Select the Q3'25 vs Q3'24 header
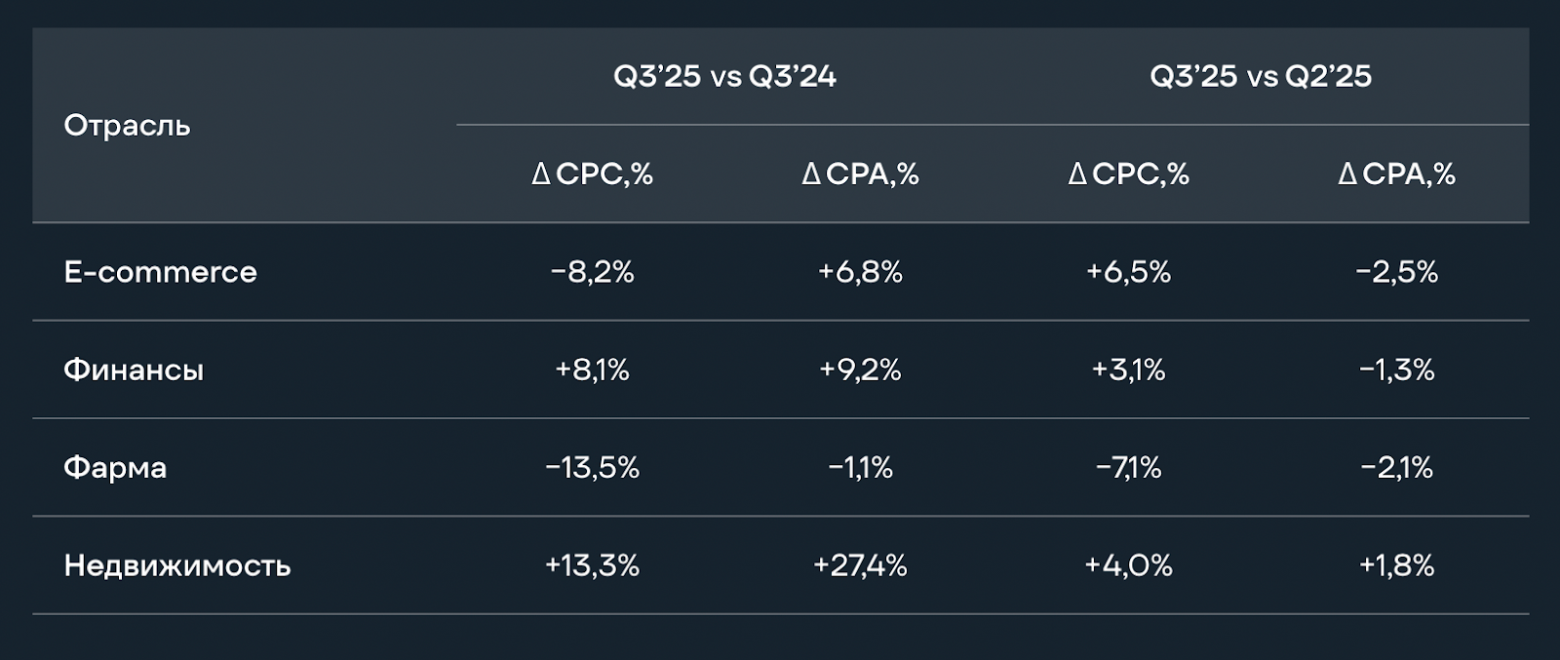Viewport: 1560px width, 660px height. [x=725, y=78]
